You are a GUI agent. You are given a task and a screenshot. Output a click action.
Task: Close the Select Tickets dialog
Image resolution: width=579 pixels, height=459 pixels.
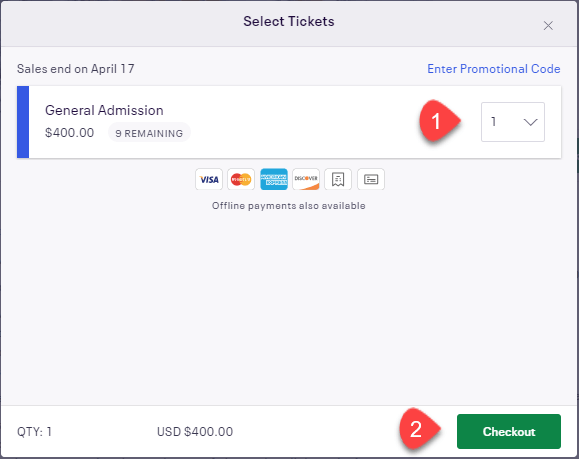548,25
